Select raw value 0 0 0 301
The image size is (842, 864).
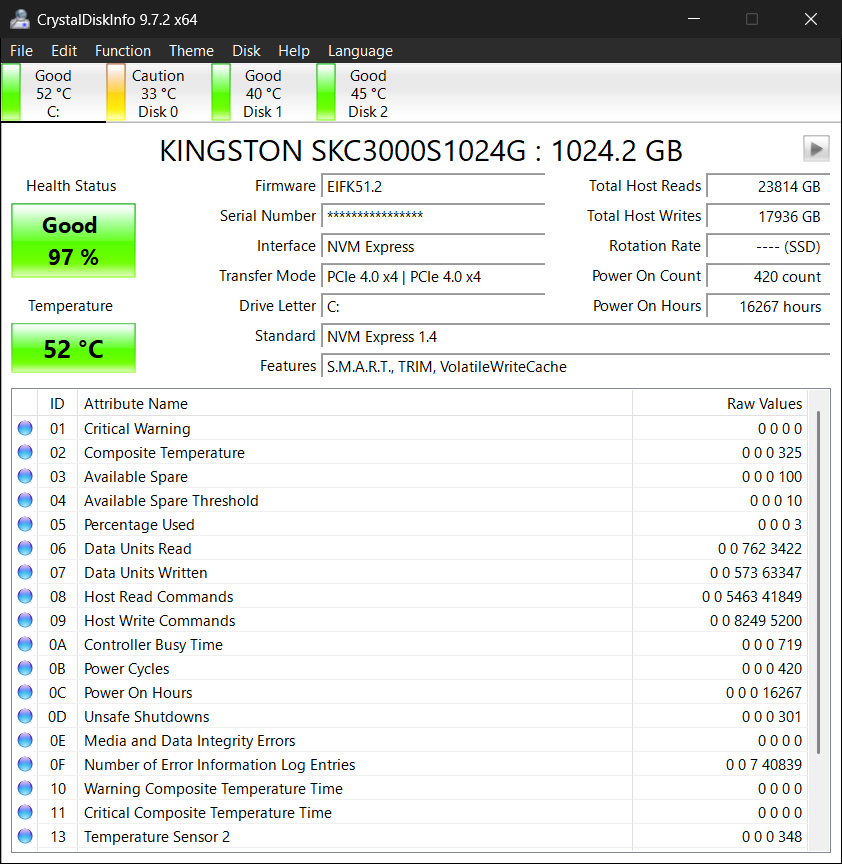[771, 717]
